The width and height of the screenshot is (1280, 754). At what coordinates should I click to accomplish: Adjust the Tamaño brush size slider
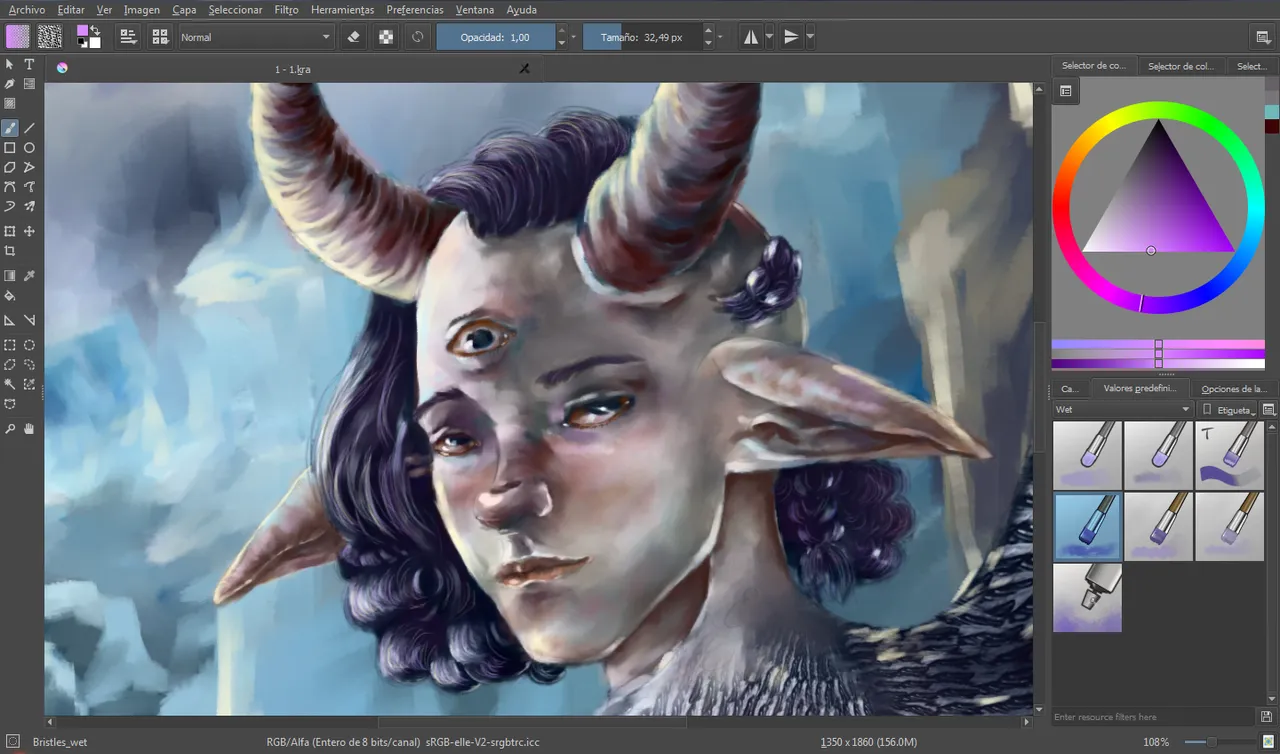[x=642, y=37]
